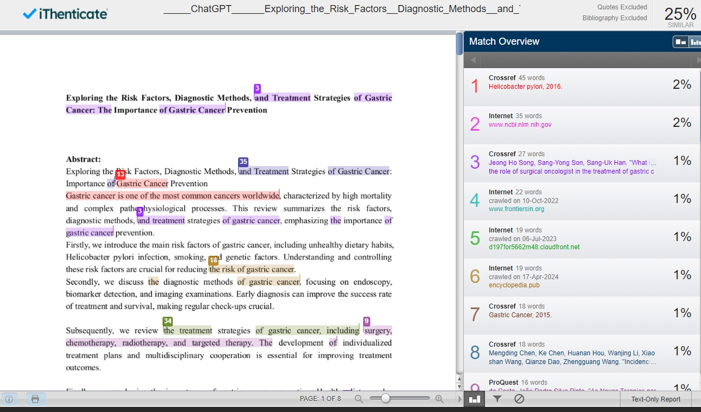This screenshot has width=701, height=412.
Task: Click highlighted 'the risk of gastric cancer'
Action: coord(252,269)
